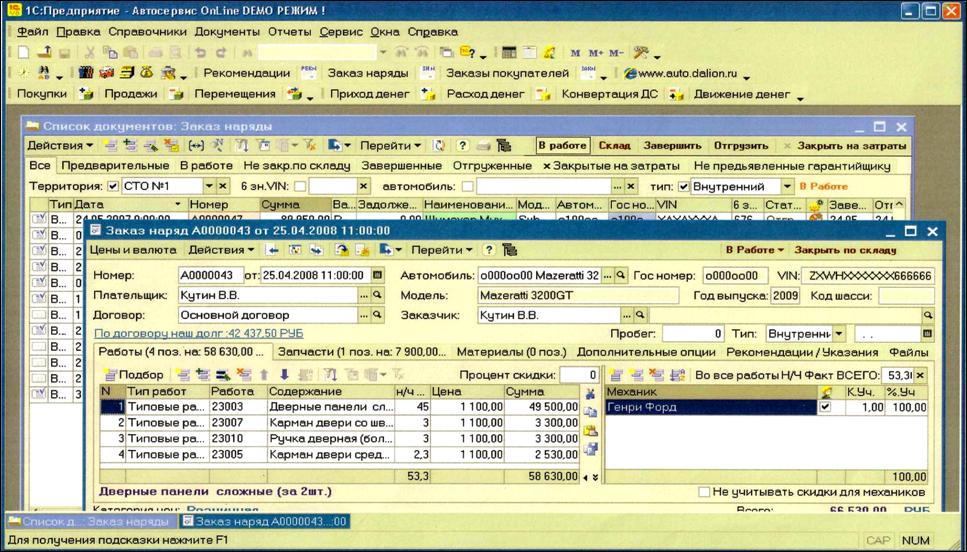Clear the Во все работы total field
Screen dimensions: 967x552
[x=920, y=374]
